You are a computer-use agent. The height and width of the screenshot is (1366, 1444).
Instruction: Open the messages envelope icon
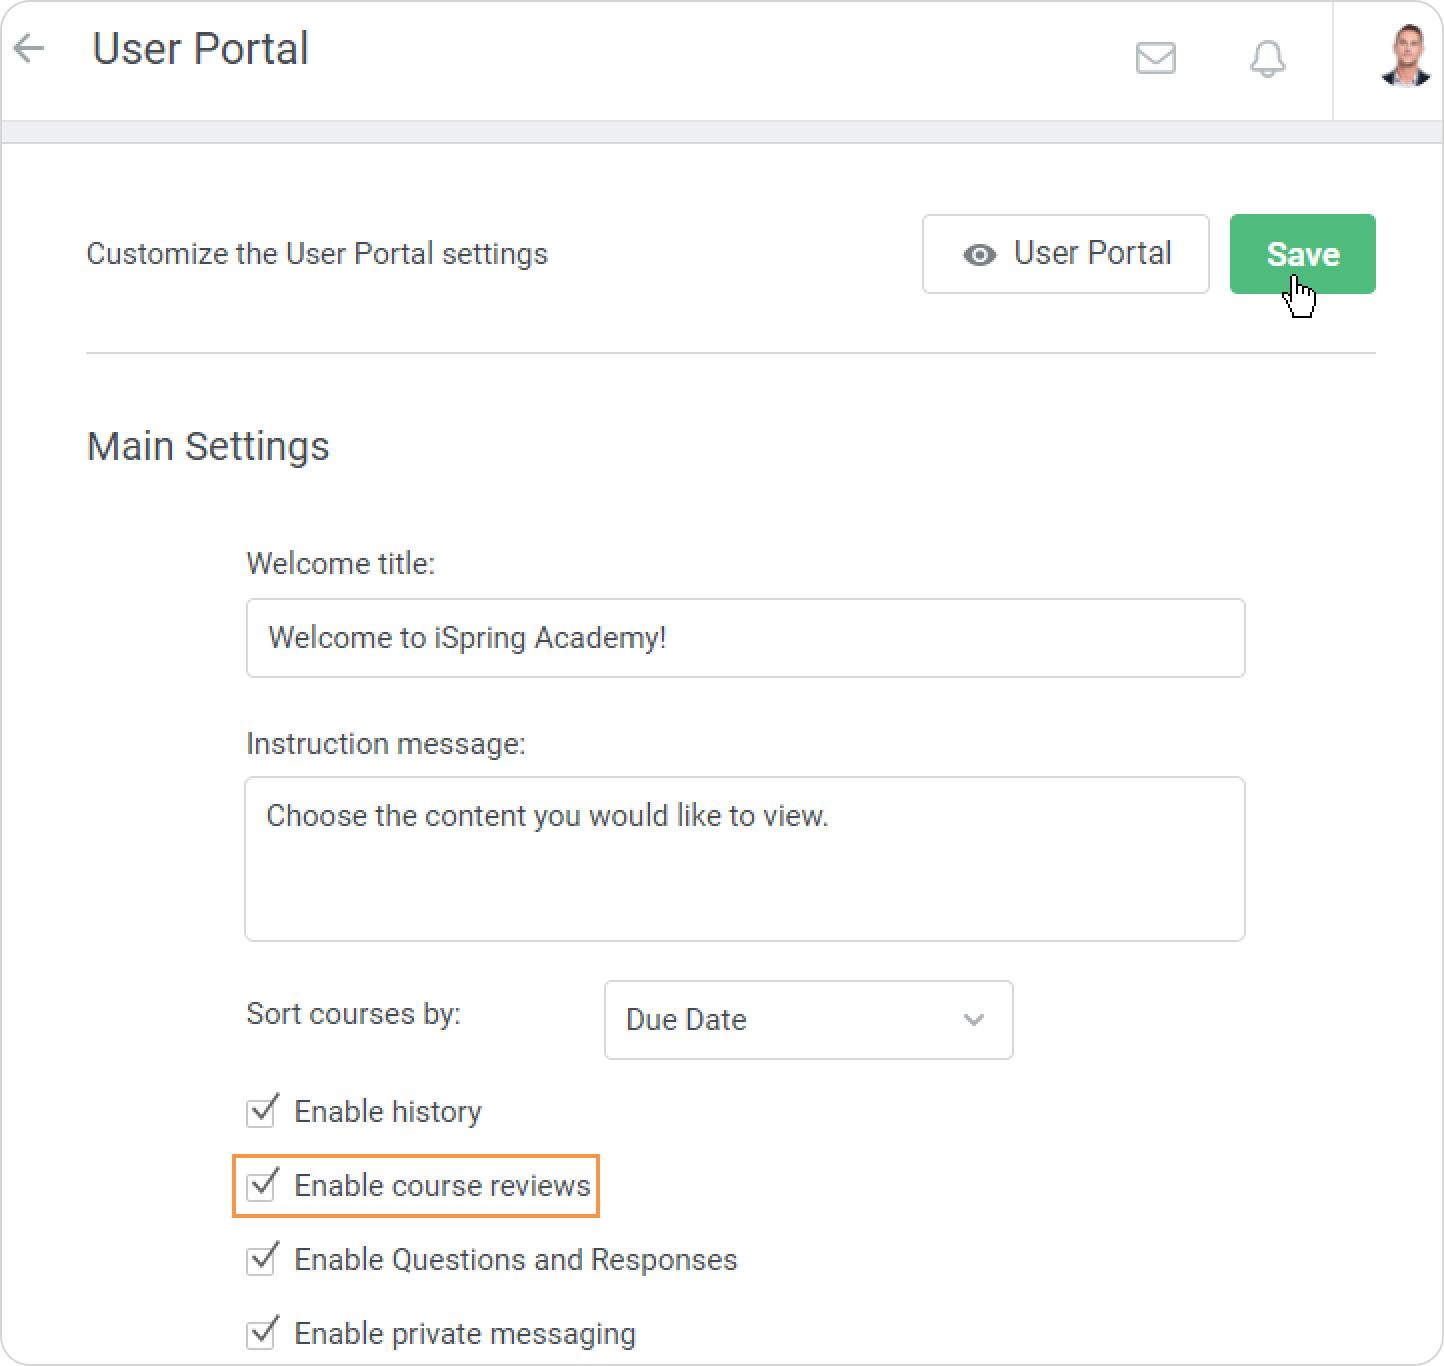pos(1155,58)
